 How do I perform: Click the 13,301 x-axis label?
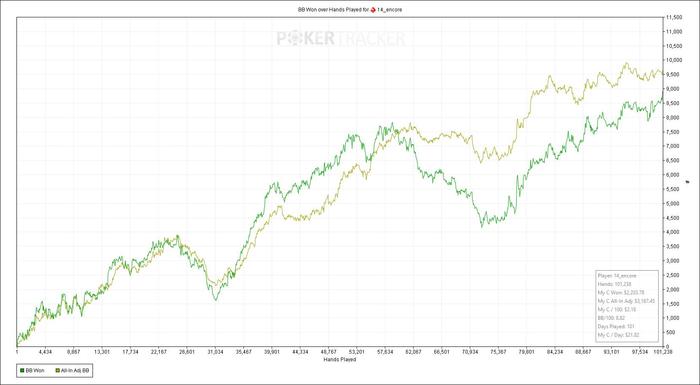pyautogui.click(x=102, y=352)
